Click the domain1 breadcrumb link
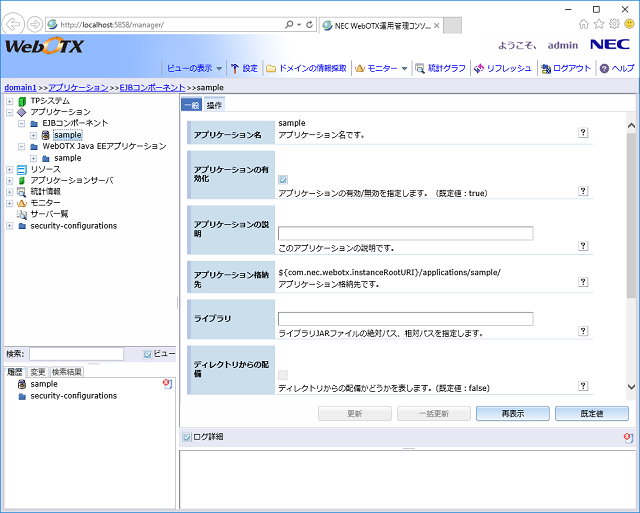640x513 pixels. pos(20,88)
